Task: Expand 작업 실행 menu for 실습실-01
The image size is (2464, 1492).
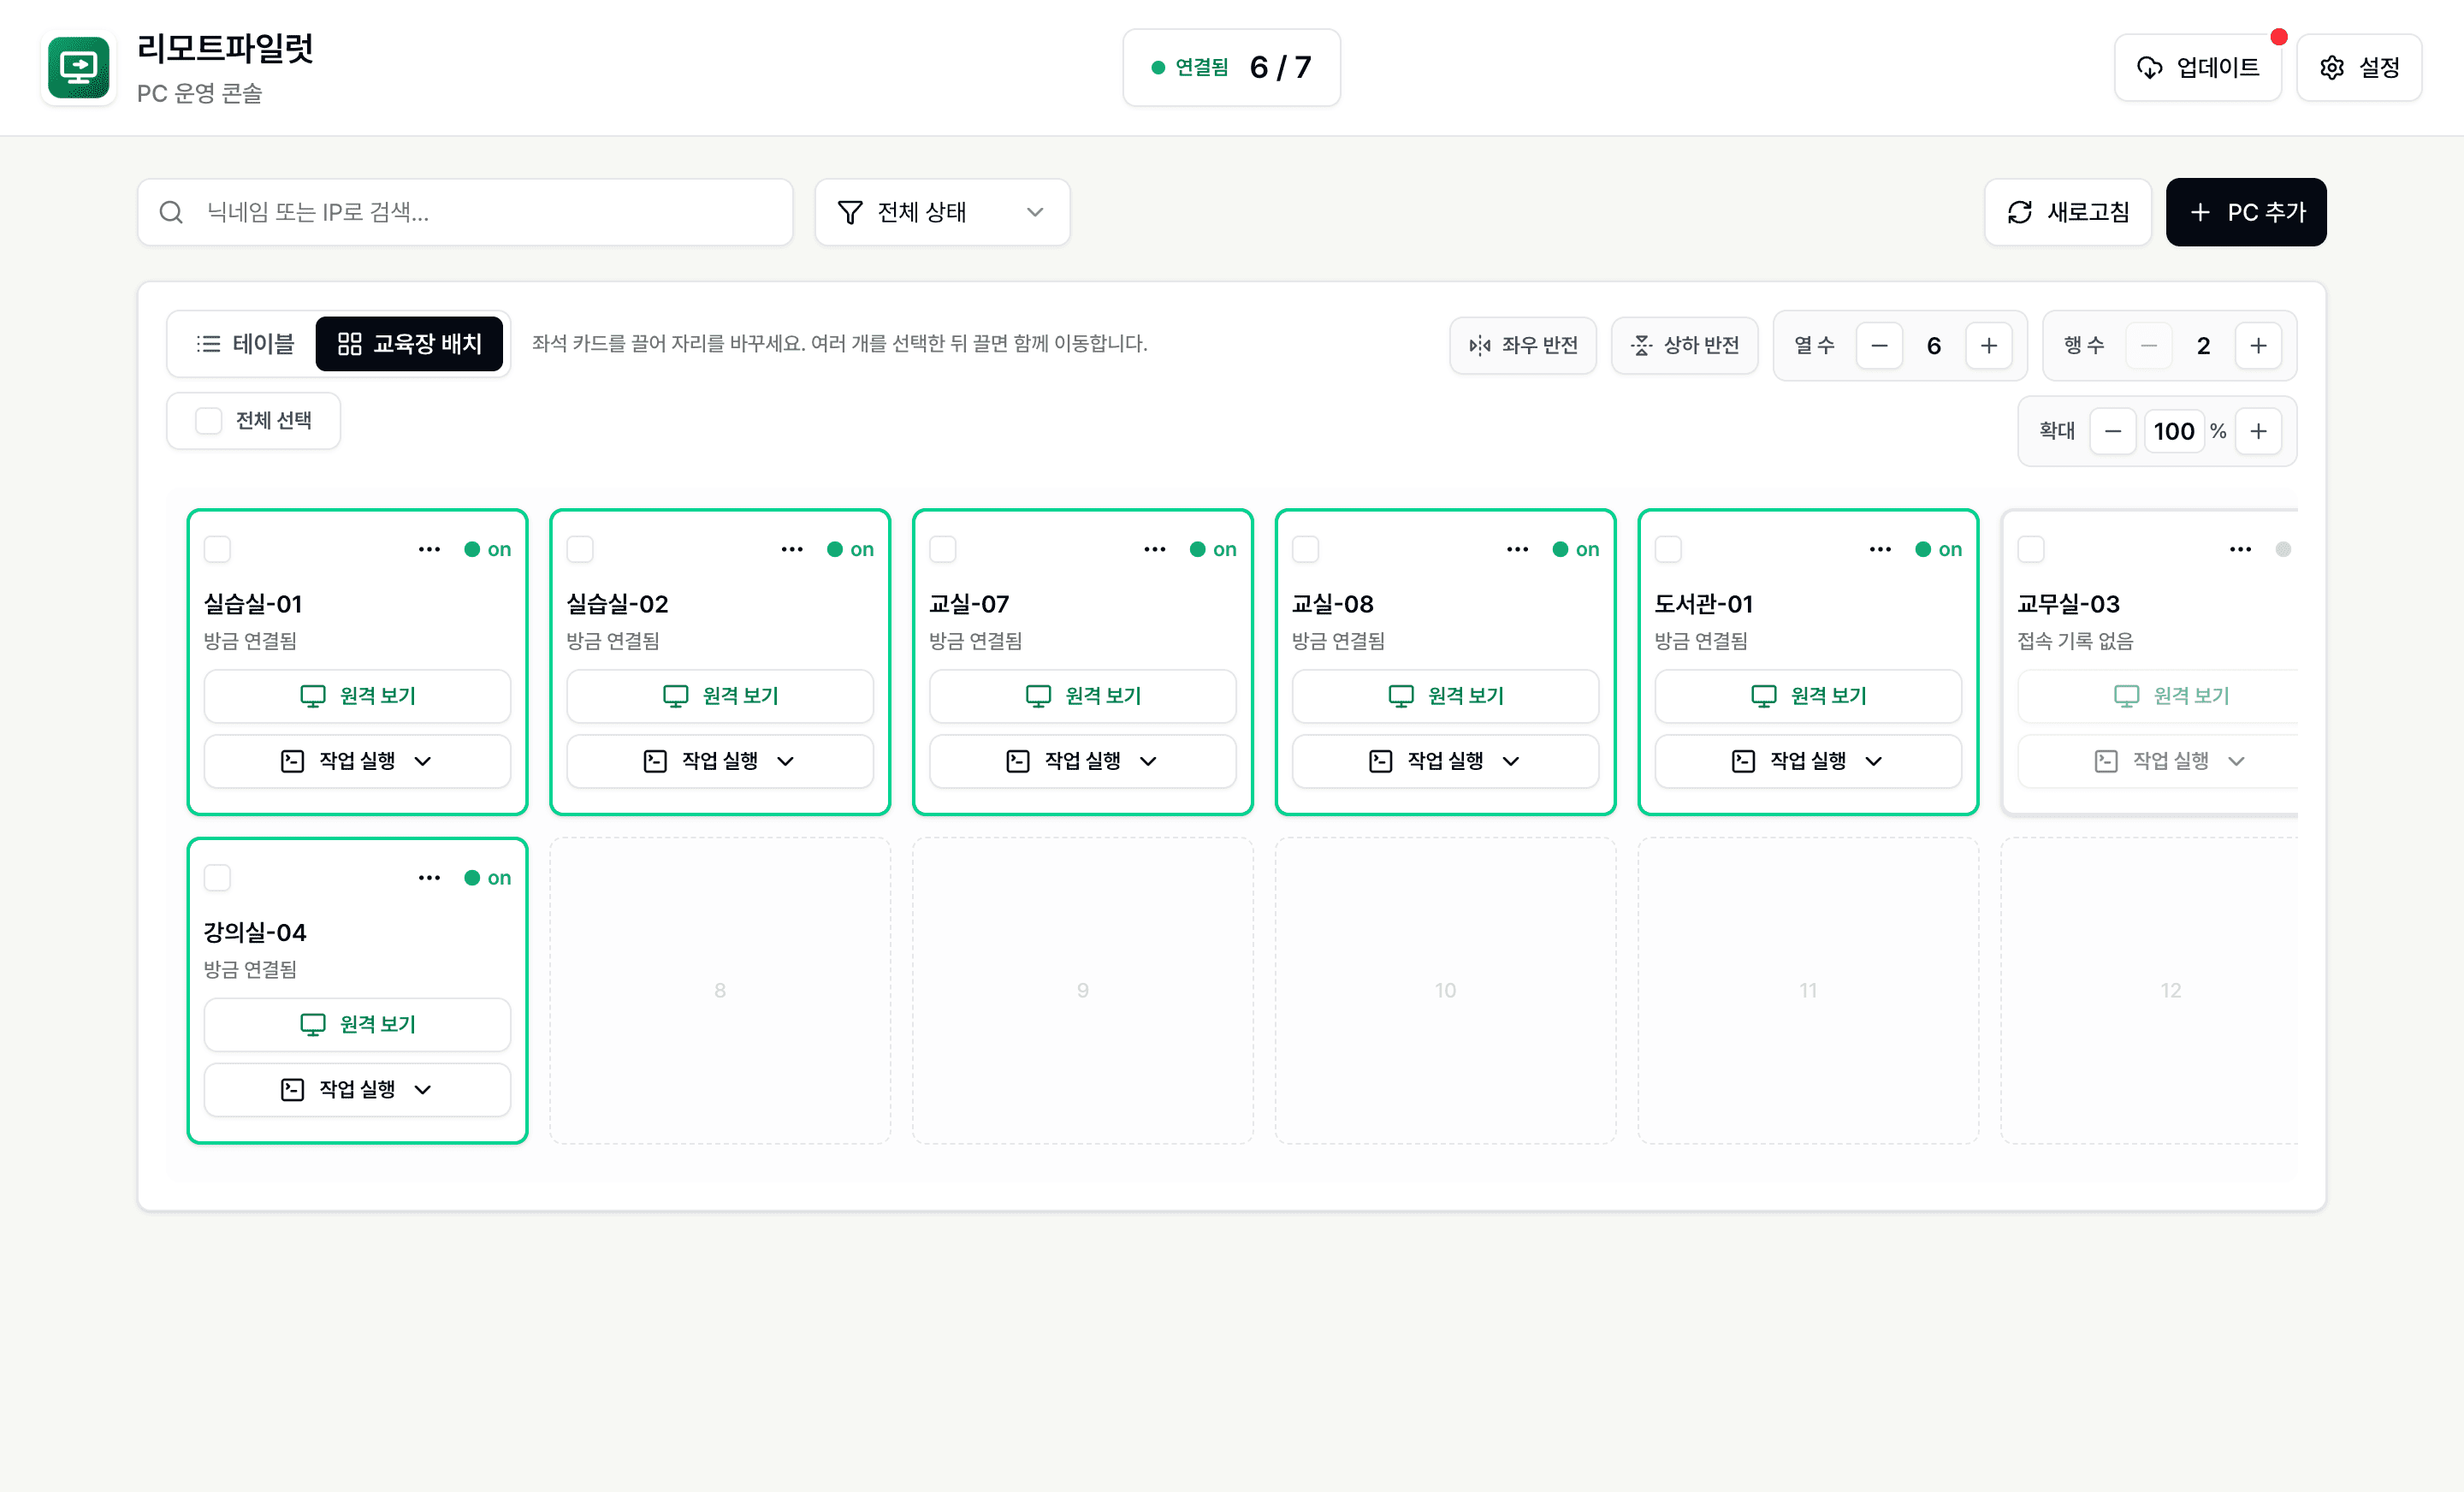Action: [x=357, y=761]
